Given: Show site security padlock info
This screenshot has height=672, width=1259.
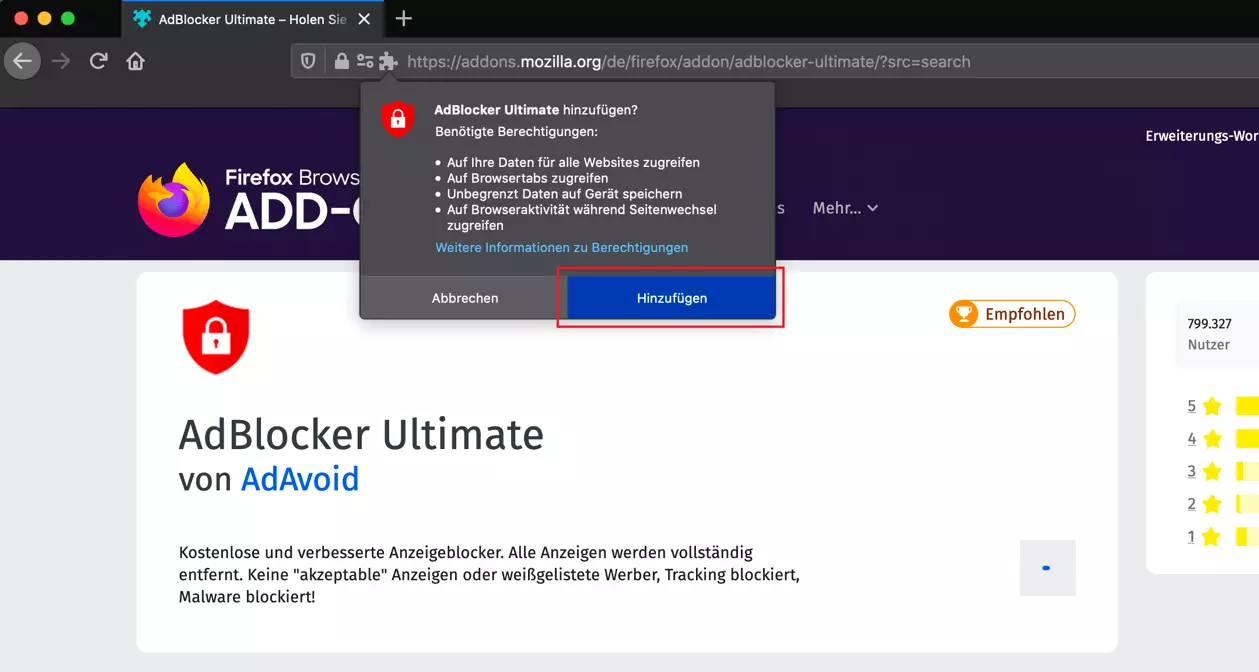Looking at the screenshot, I should pos(341,61).
